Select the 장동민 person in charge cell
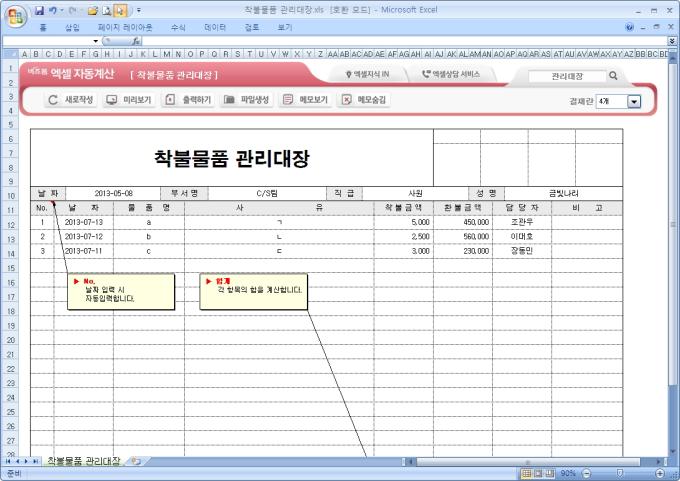 pyautogui.click(x=522, y=251)
